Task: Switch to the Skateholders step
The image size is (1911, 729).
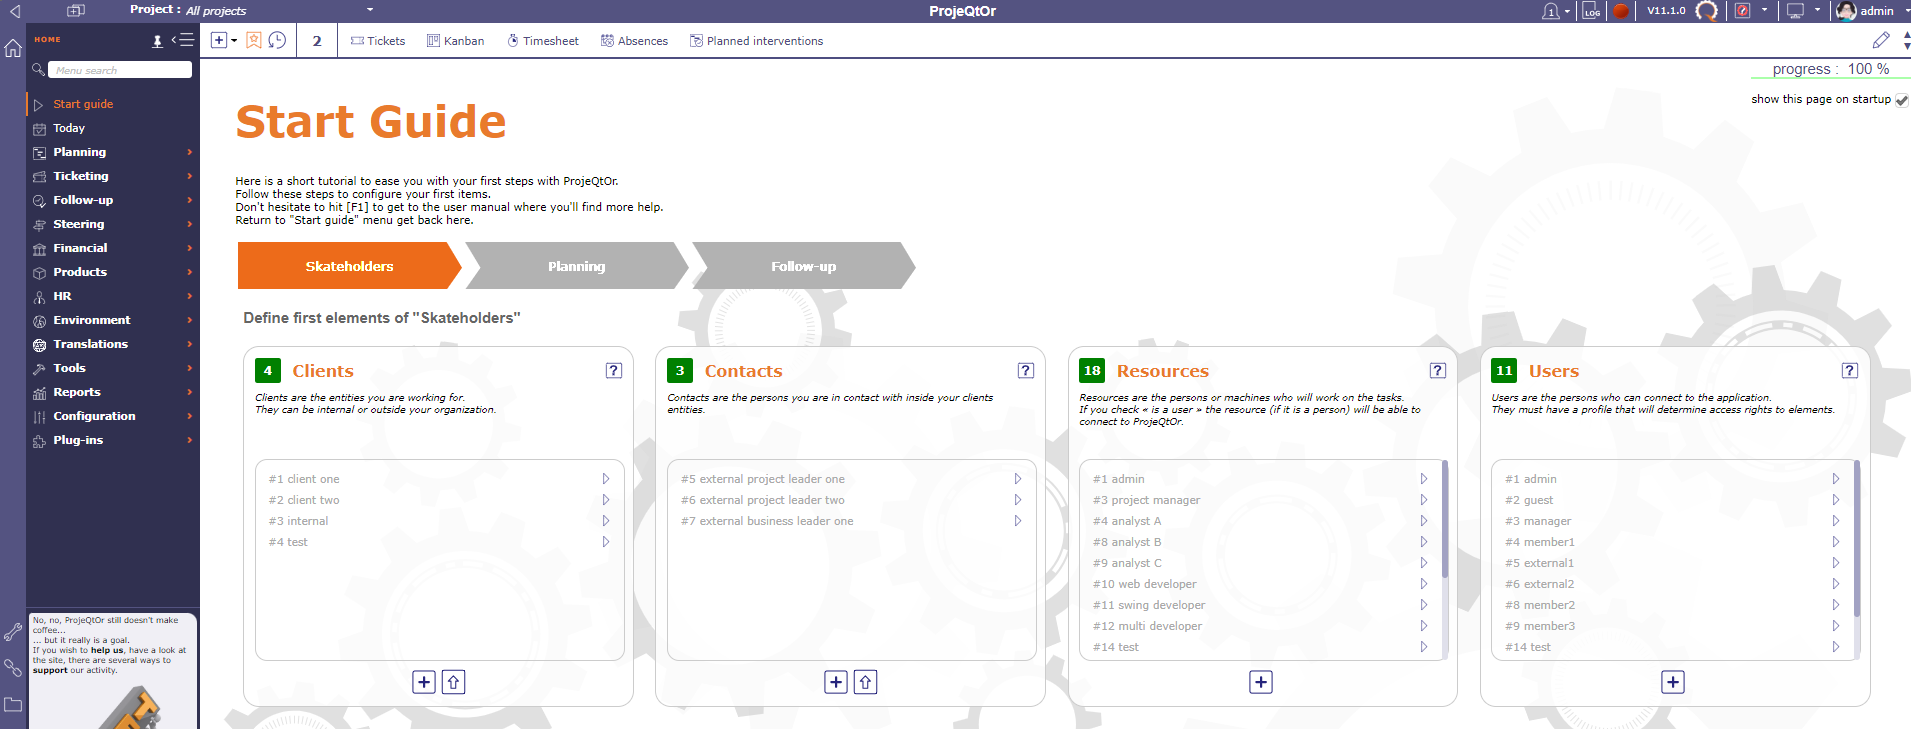Action: coord(349,266)
